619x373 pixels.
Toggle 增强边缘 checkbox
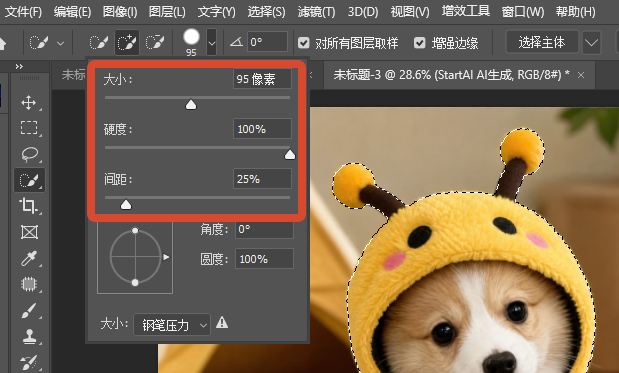click(420, 43)
